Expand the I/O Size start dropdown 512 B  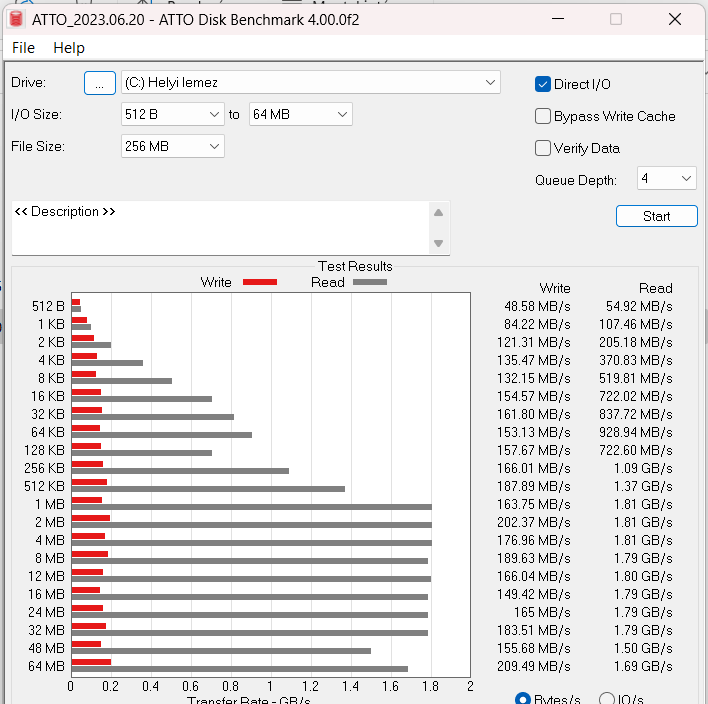click(172, 114)
